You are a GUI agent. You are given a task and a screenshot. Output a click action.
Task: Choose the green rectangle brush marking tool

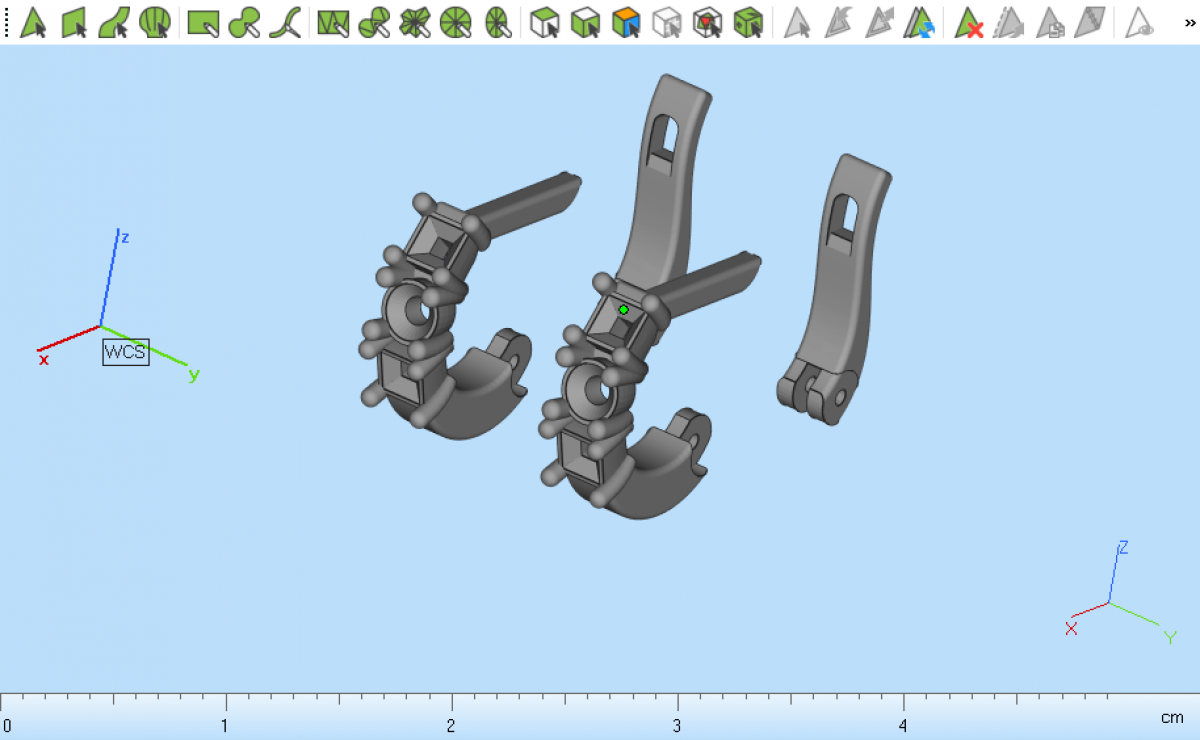pos(203,22)
